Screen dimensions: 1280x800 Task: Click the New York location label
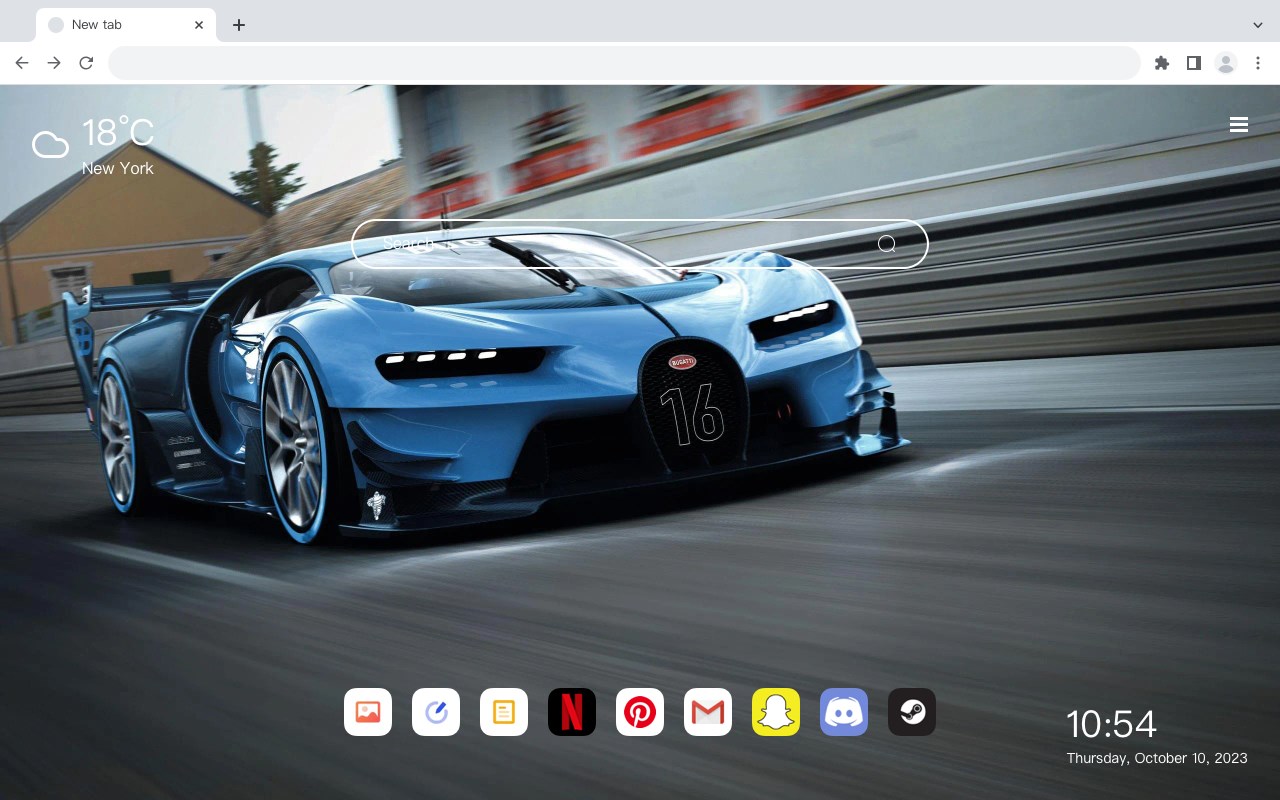tap(118, 169)
